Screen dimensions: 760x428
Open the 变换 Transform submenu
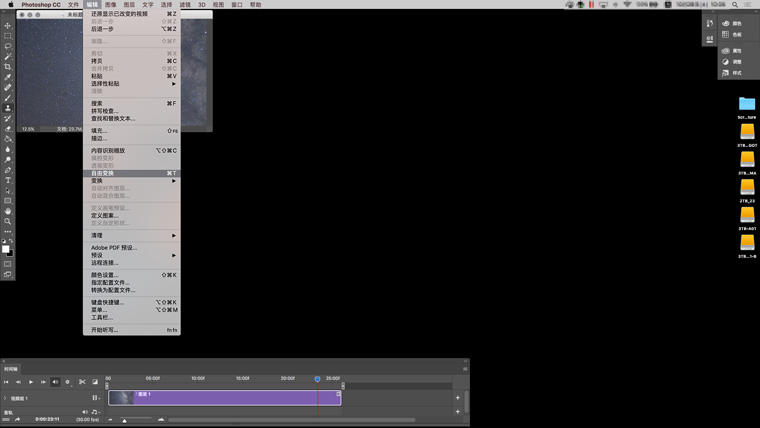132,181
